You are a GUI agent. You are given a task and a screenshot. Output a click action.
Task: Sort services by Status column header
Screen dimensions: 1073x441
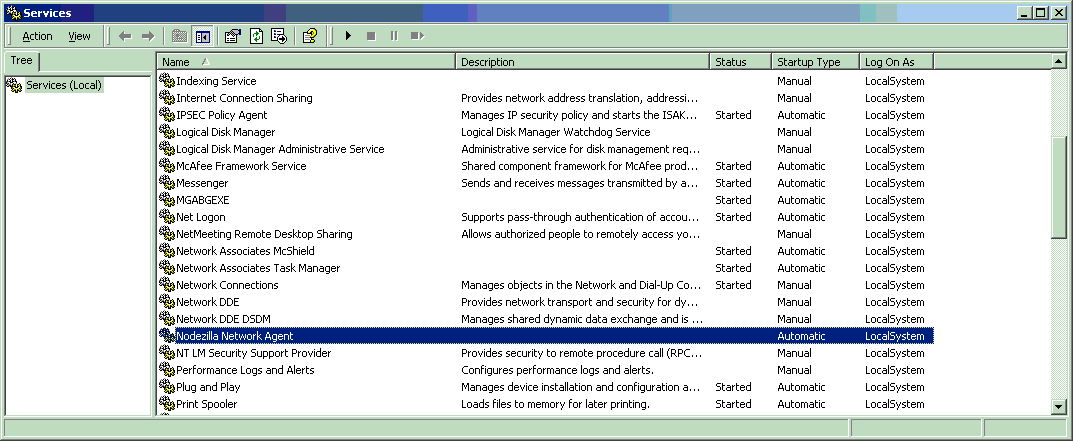point(740,62)
